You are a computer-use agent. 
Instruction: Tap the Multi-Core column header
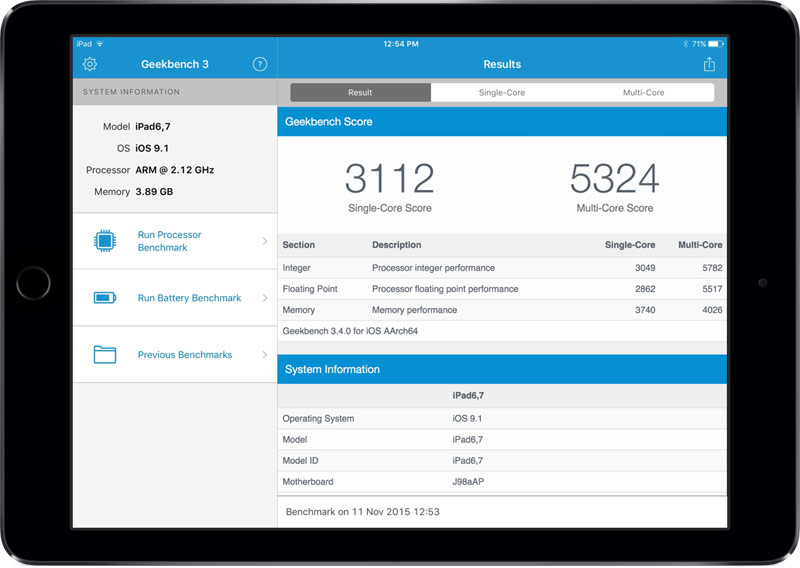(700, 244)
